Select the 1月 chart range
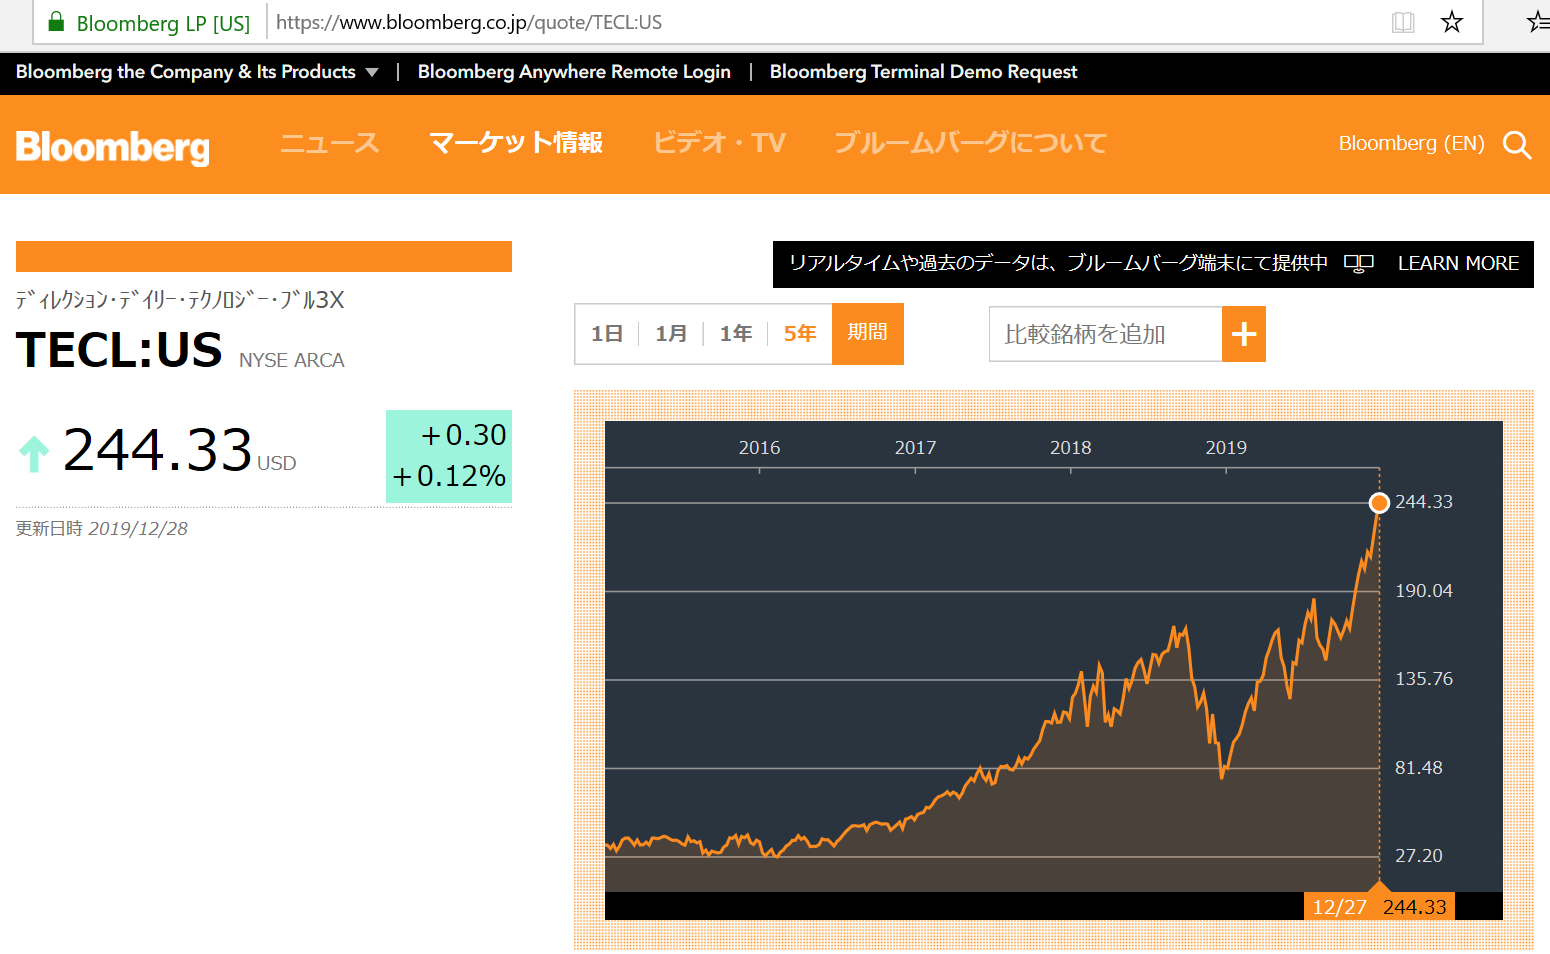This screenshot has height=954, width=1550. (671, 334)
